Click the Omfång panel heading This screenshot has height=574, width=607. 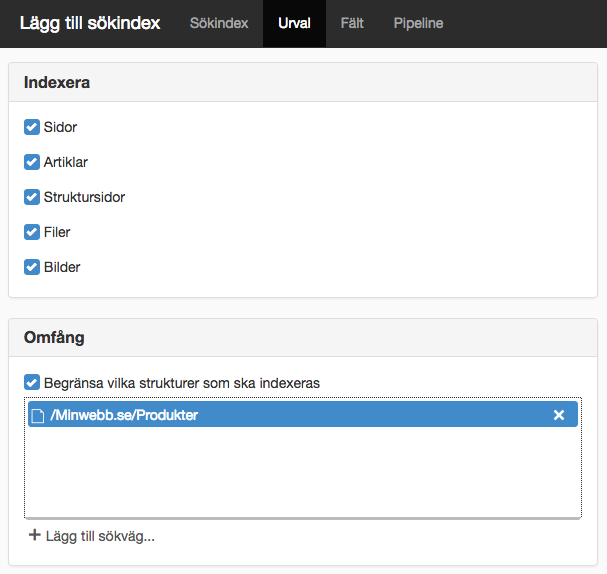[54, 337]
